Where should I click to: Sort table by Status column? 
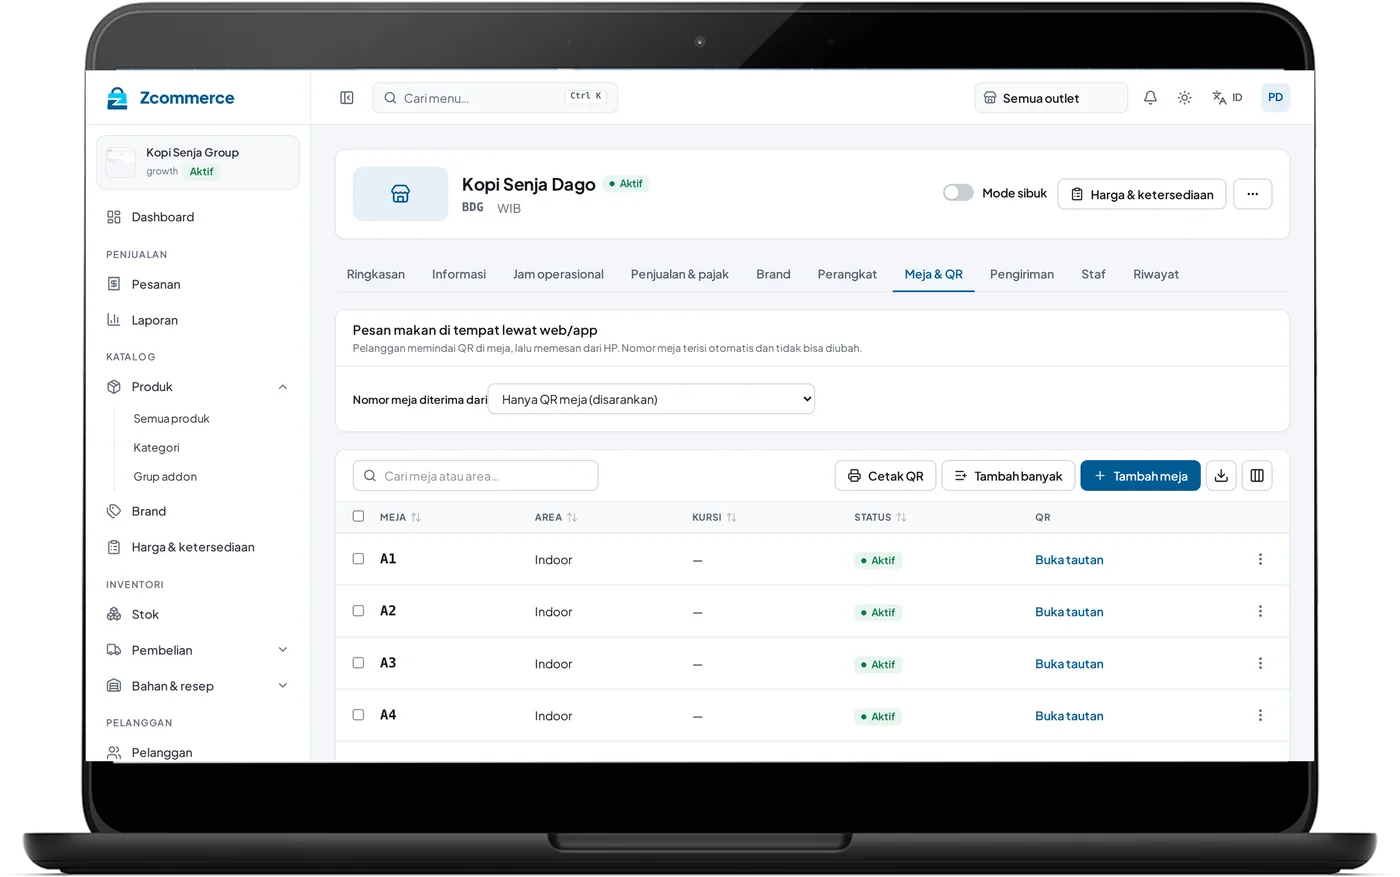tap(880, 517)
